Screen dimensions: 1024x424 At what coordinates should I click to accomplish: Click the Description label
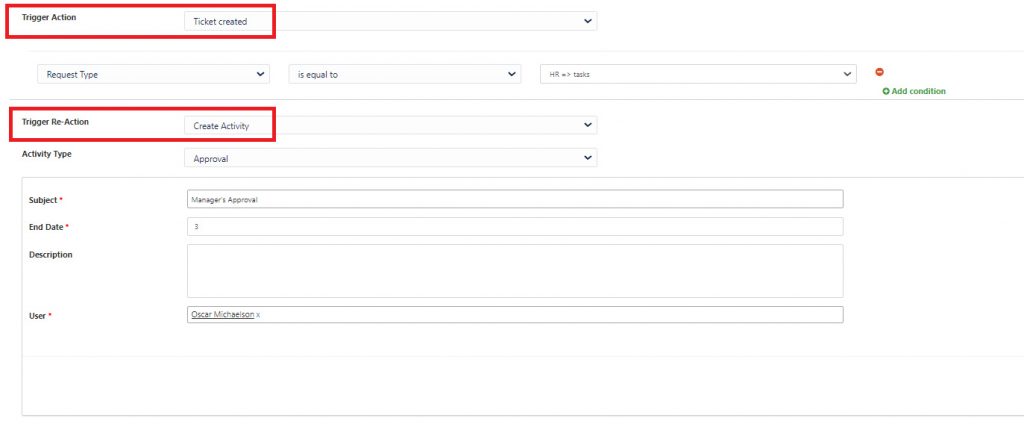(x=51, y=255)
